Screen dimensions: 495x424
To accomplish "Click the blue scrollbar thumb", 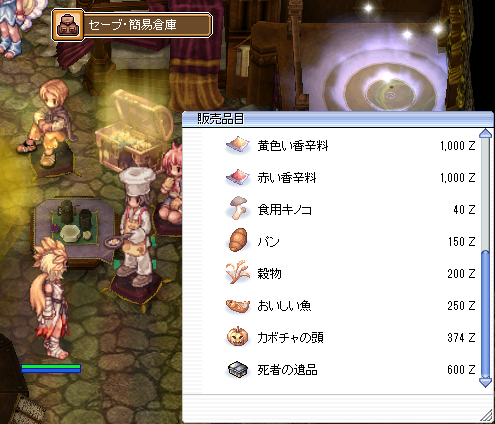I will pyautogui.click(x=485, y=314).
